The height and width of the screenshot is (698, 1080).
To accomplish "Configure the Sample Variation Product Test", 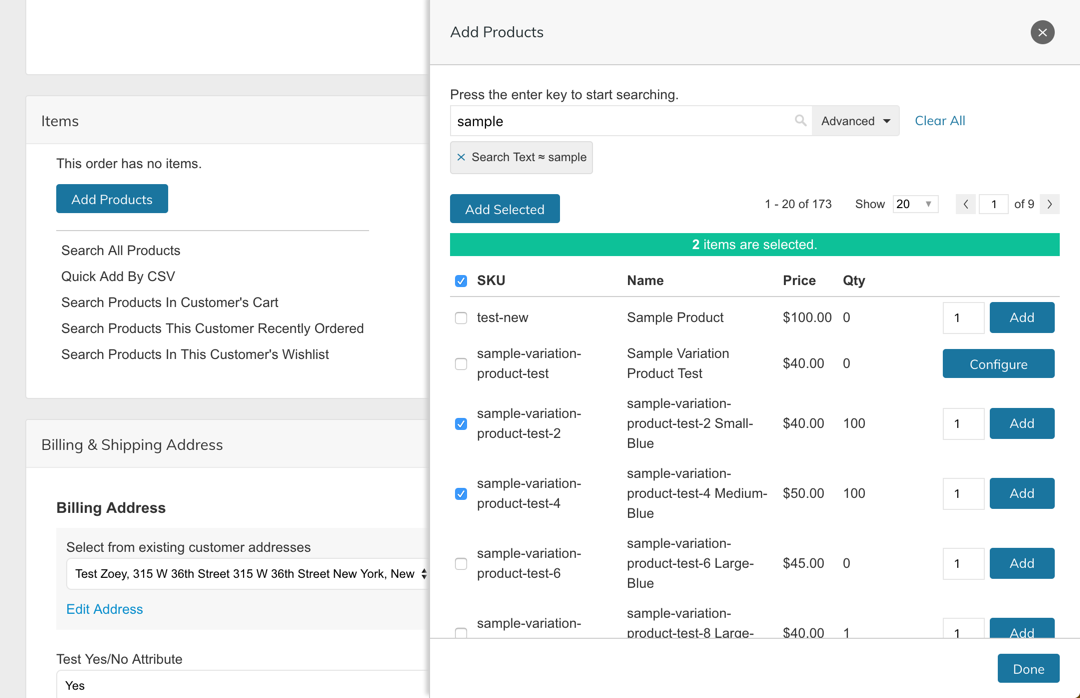I will 998,364.
